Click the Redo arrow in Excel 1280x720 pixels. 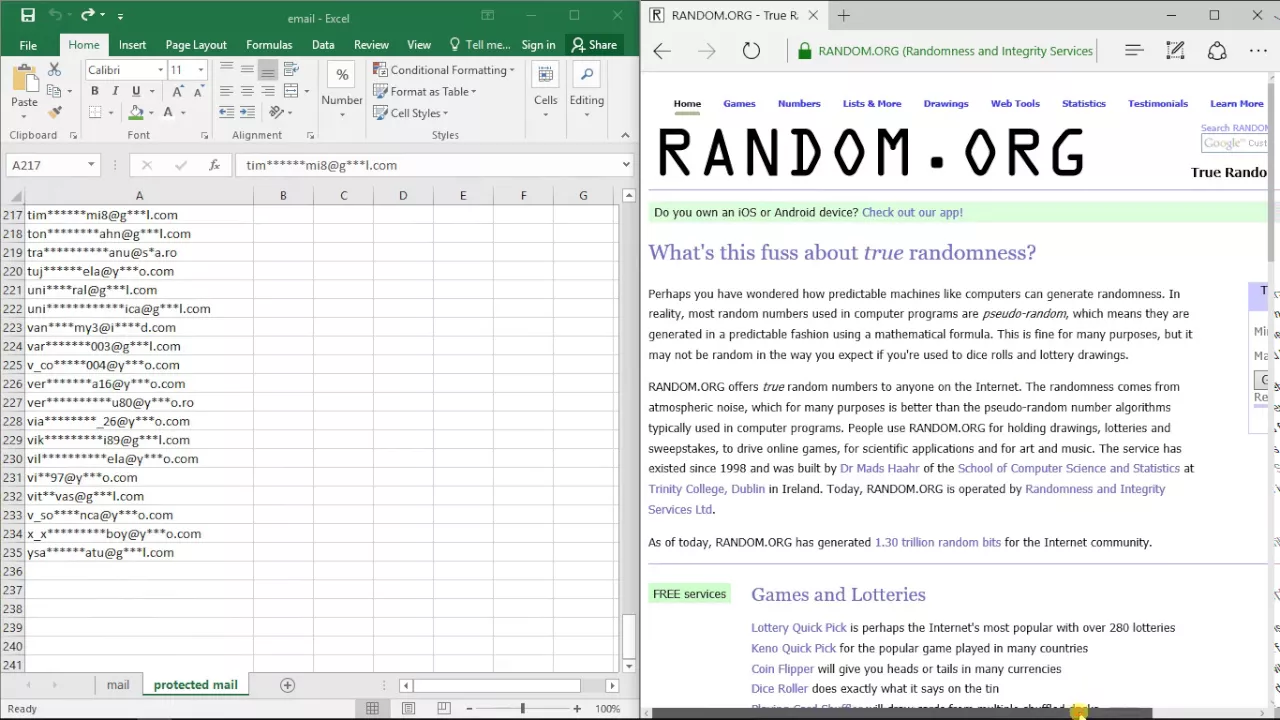[87, 15]
